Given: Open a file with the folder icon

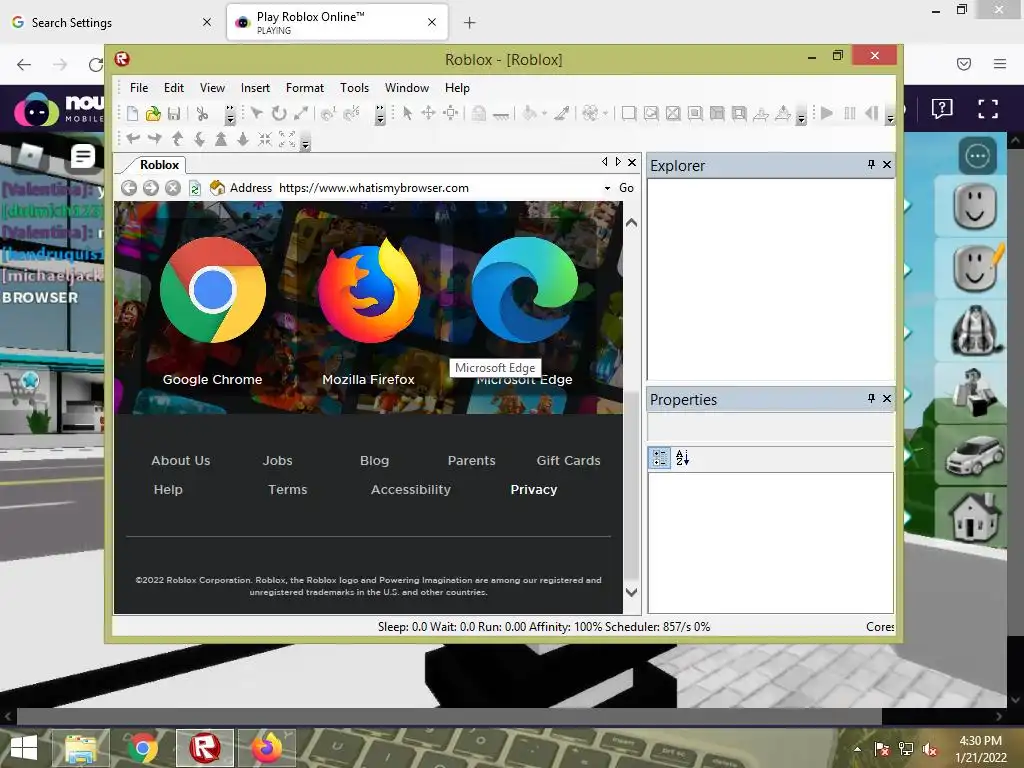Looking at the screenshot, I should click(x=153, y=114).
